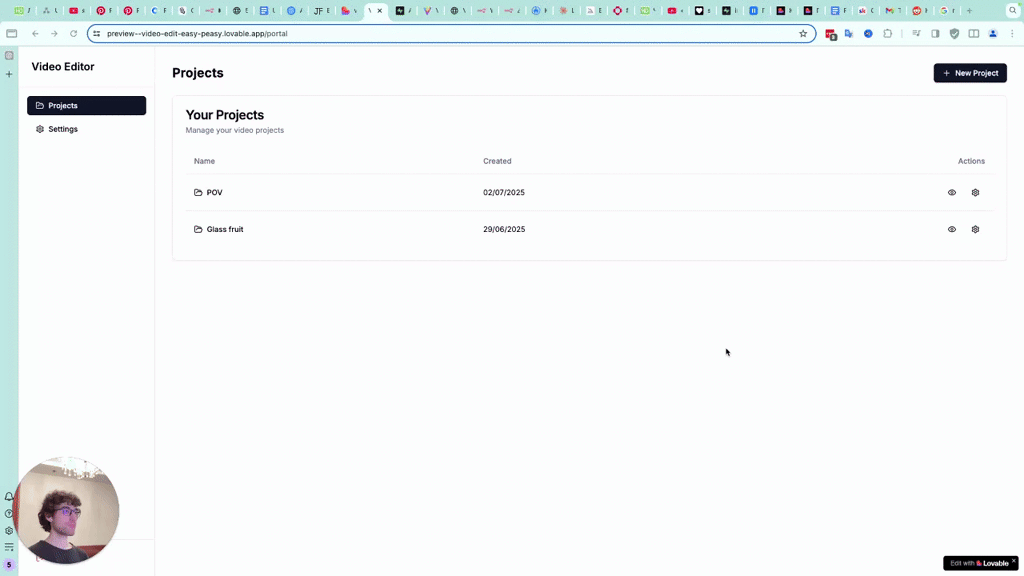This screenshot has height=576, width=1024.
Task: Click the gear icon on the POV row
Action: 975,192
